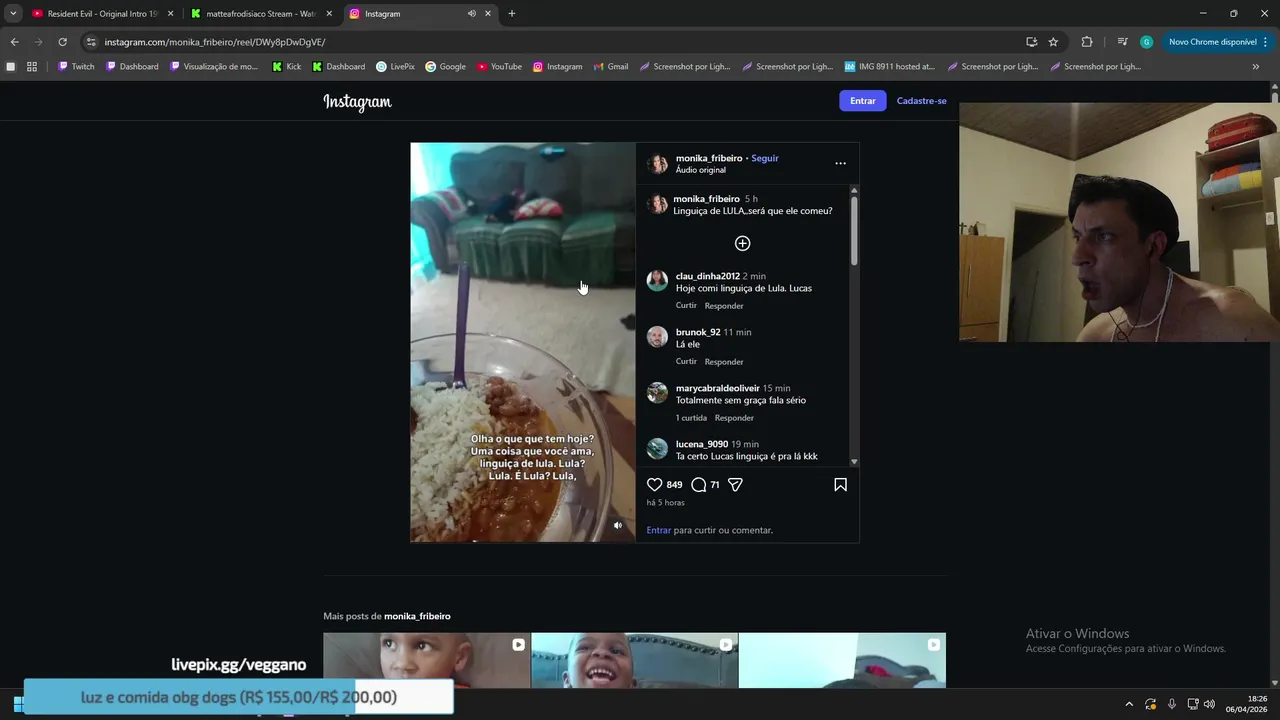This screenshot has width=1280, height=720.
Task: Mute the reel video sound
Action: point(617,525)
